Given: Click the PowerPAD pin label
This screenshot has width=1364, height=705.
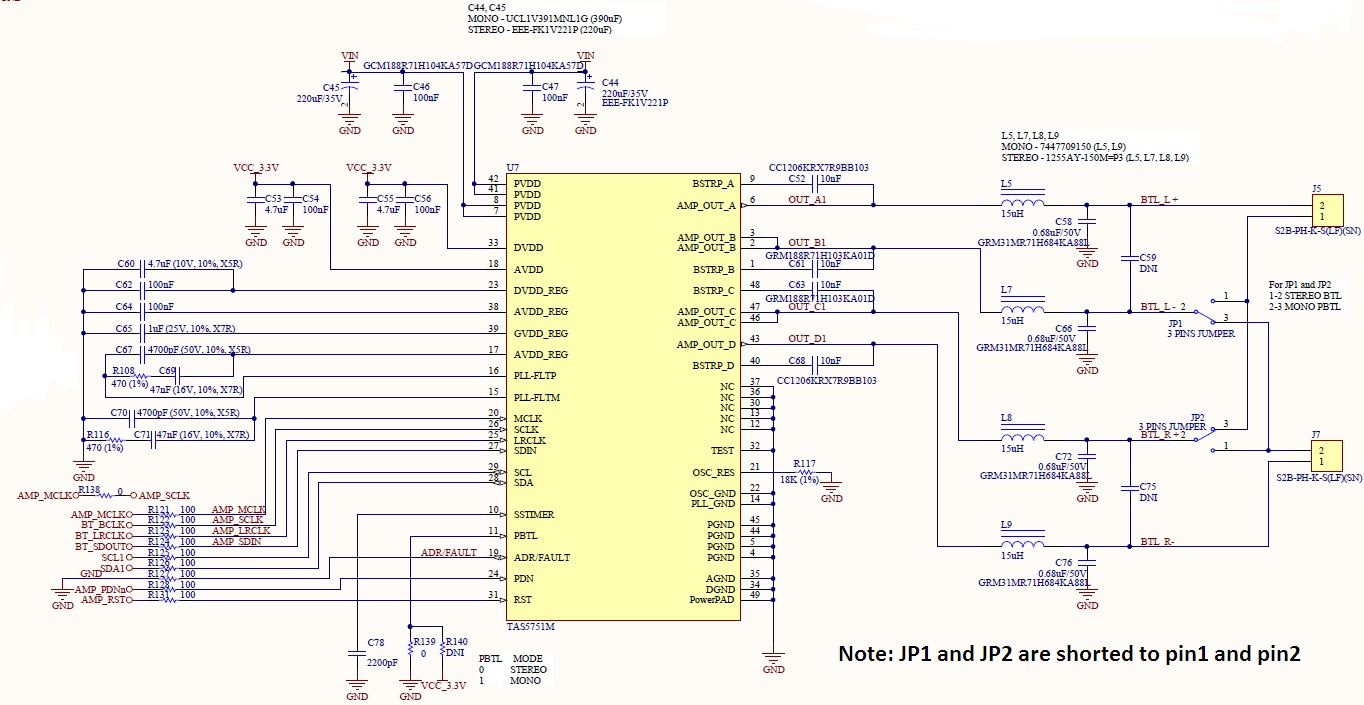Looking at the screenshot, I should (x=712, y=600).
